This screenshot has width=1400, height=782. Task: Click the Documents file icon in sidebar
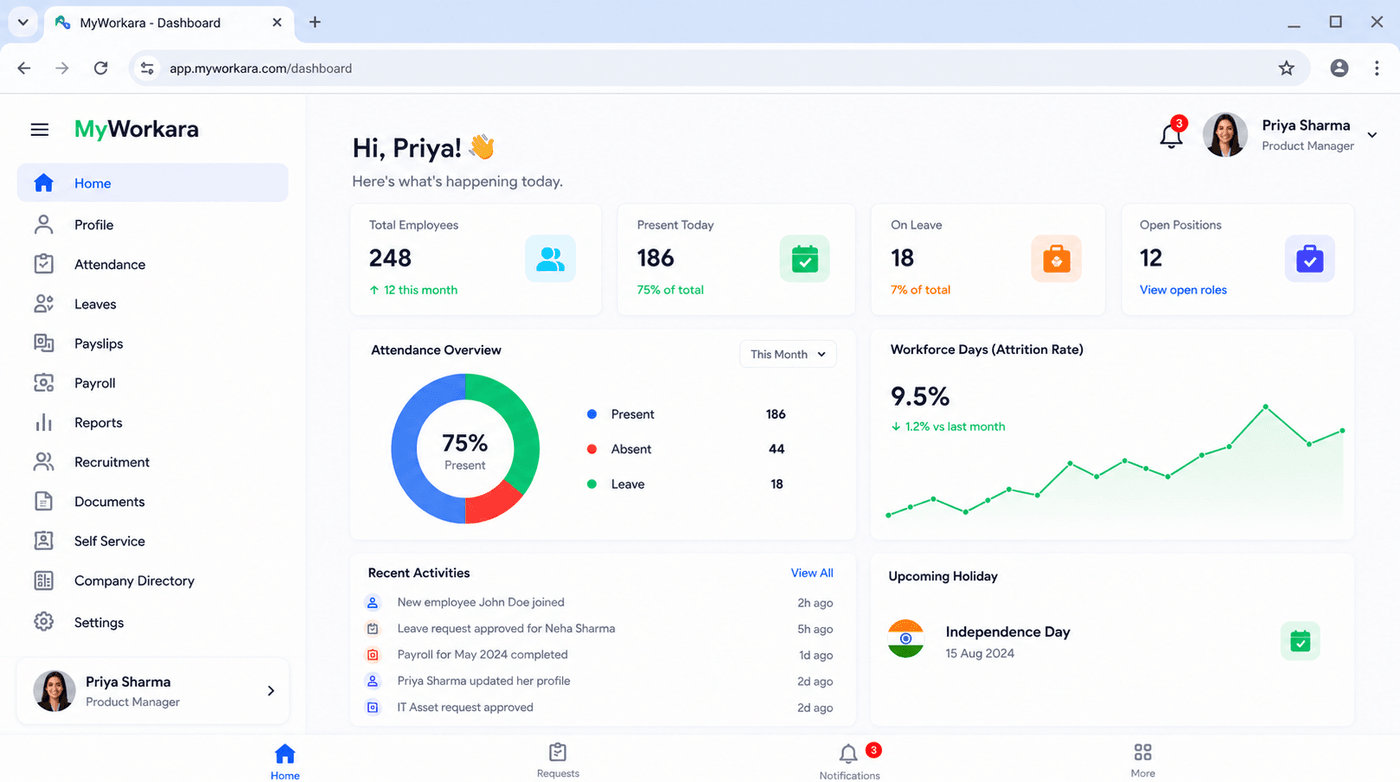pyautogui.click(x=43, y=501)
